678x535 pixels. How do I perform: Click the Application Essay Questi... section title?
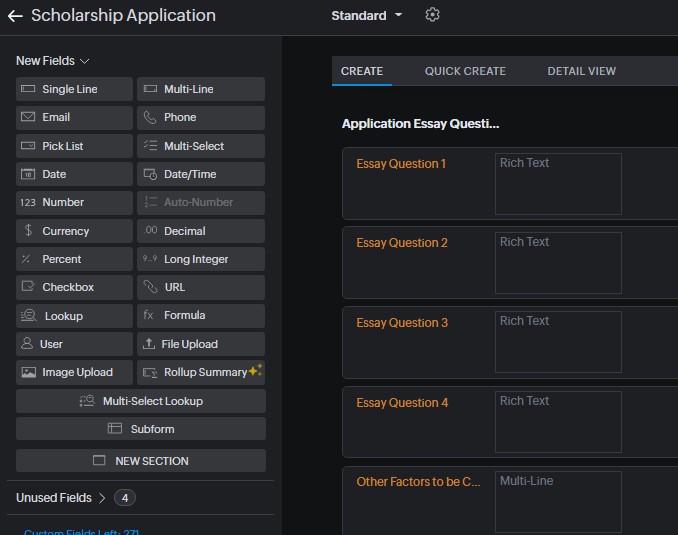point(420,124)
